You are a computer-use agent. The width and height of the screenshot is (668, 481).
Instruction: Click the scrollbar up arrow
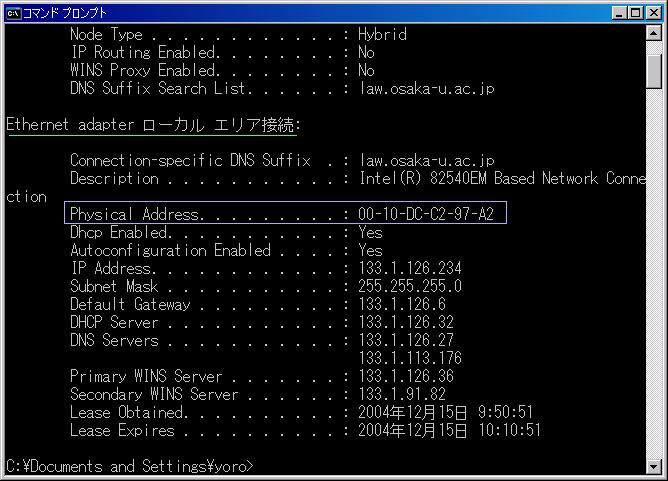654,34
